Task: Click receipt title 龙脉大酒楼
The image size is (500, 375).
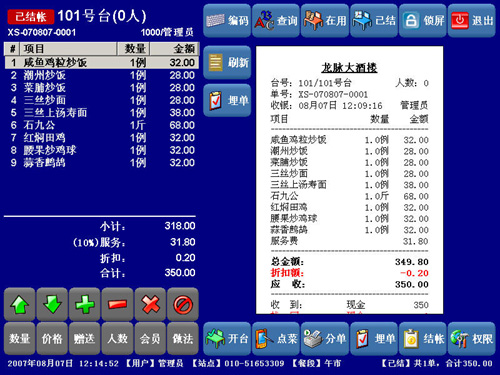Action: pos(349,68)
